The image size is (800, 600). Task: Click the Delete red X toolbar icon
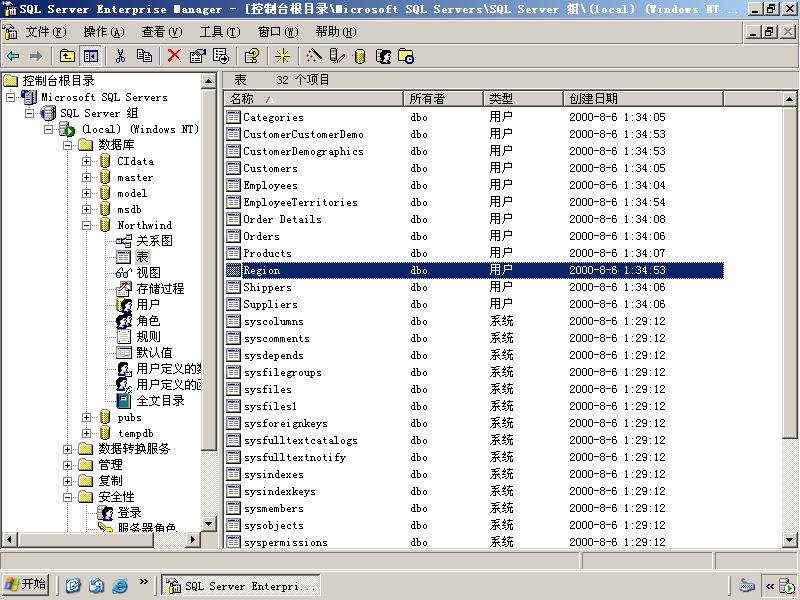click(174, 56)
